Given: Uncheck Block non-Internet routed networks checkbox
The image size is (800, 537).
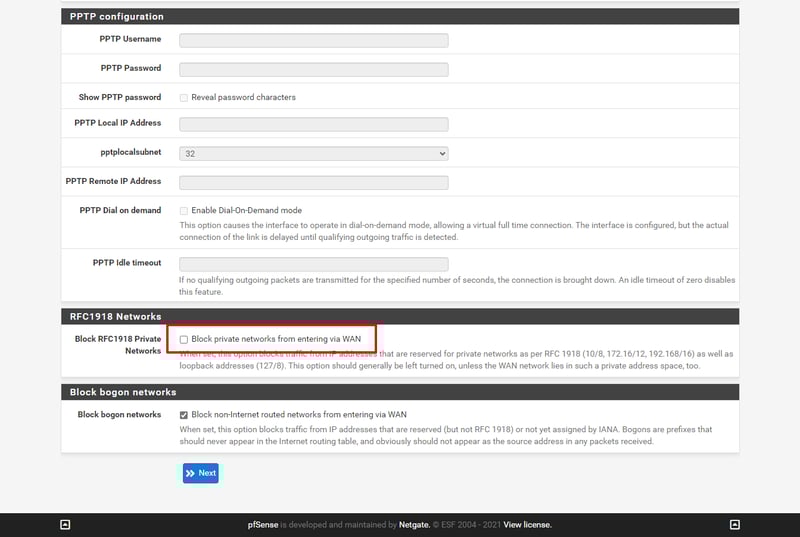Looking at the screenshot, I should (184, 414).
